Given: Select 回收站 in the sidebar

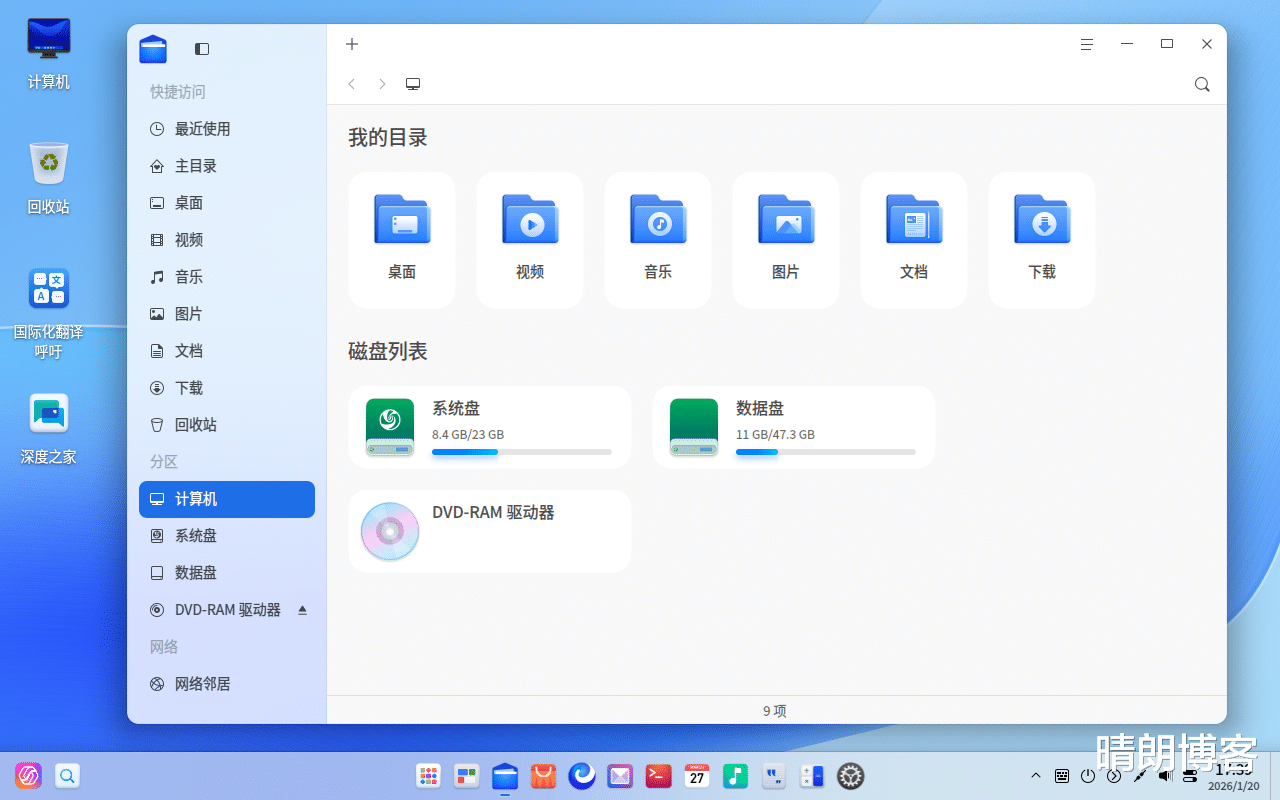Looking at the screenshot, I should (227, 425).
